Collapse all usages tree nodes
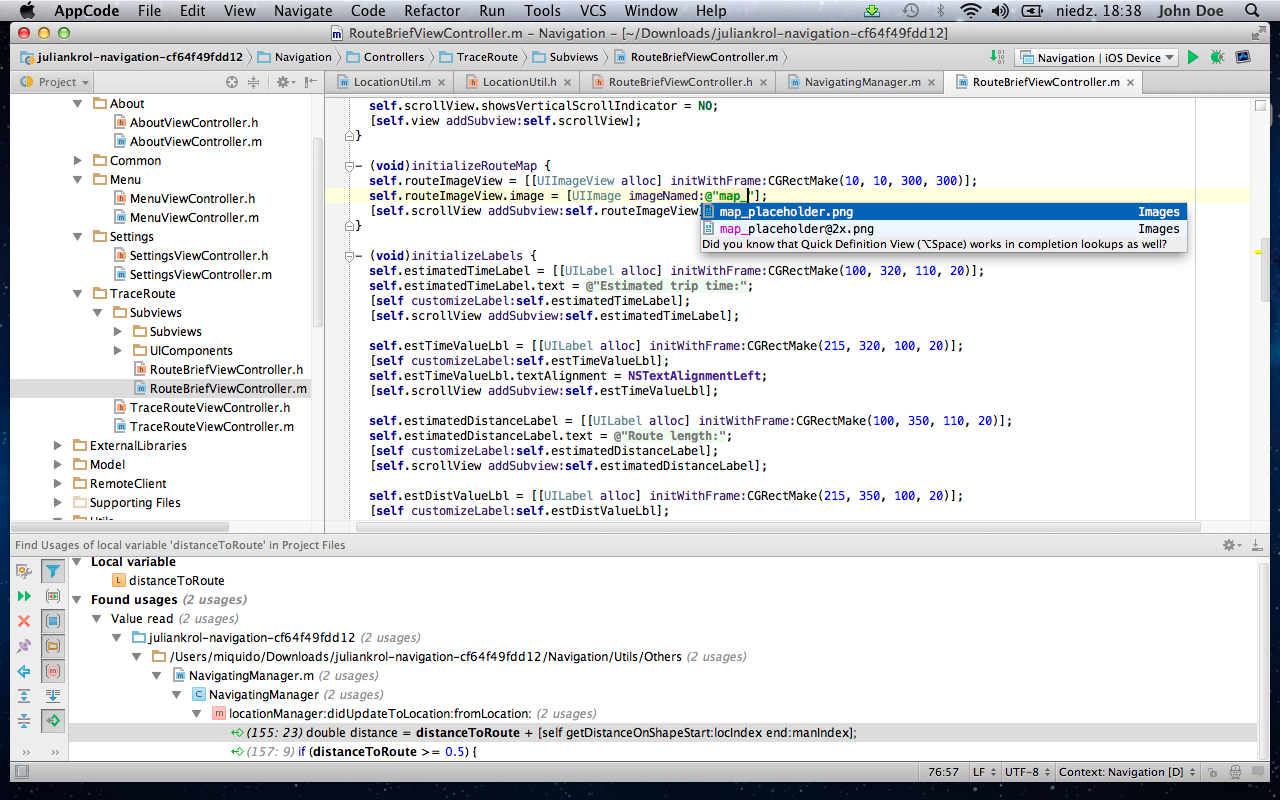Screen dimensions: 1280x800 click(24, 721)
